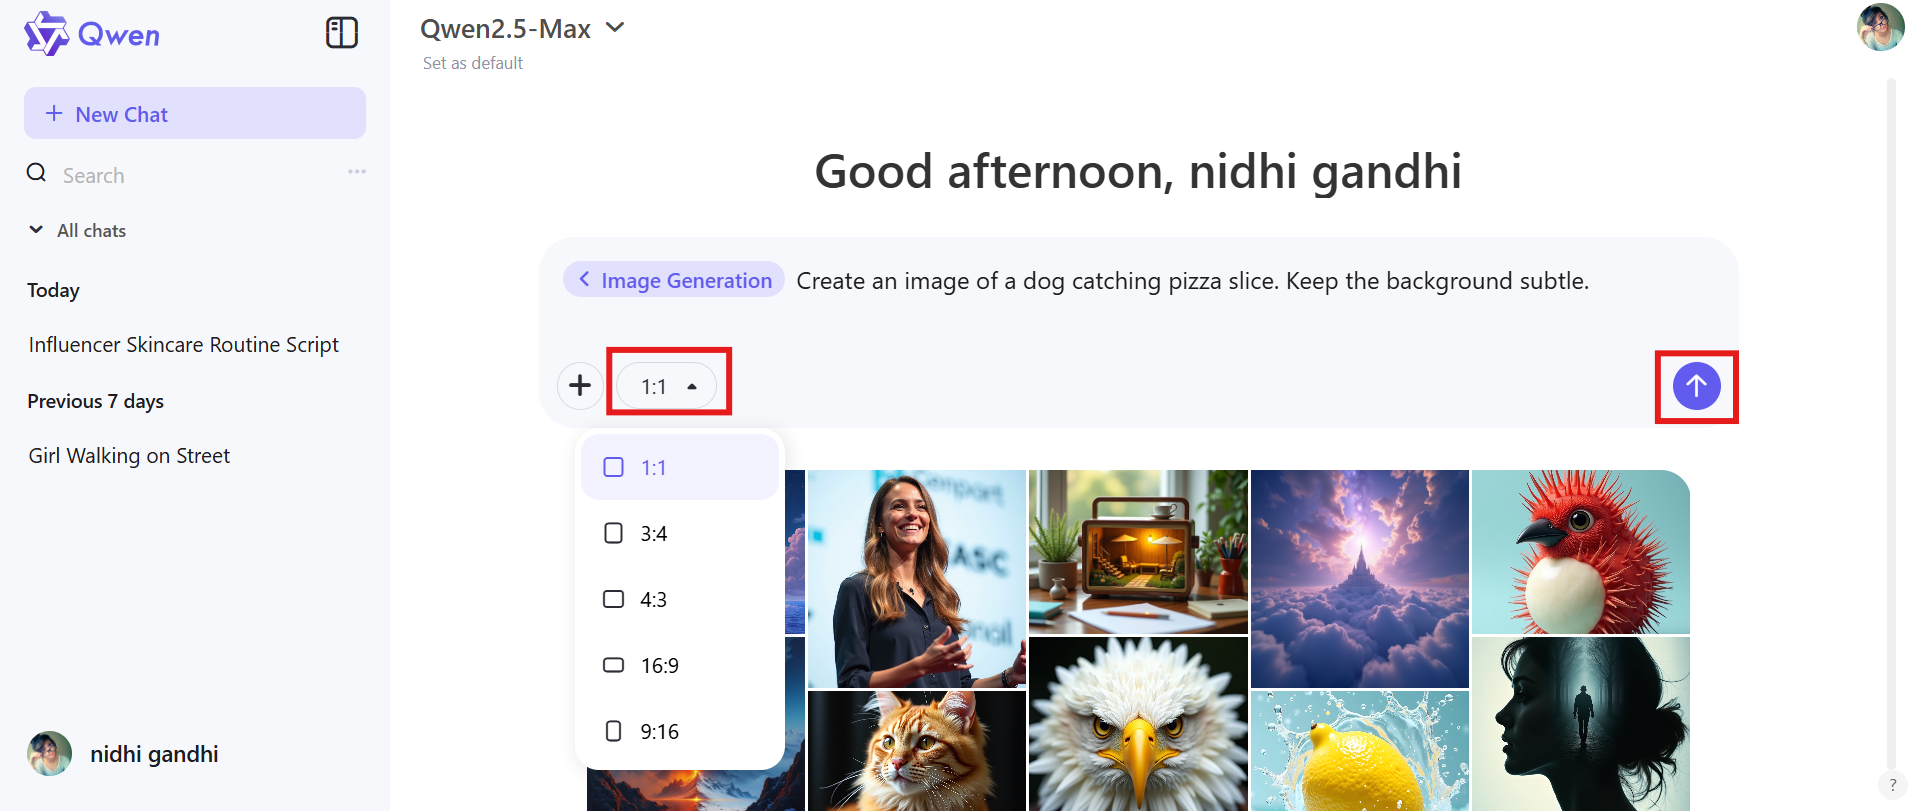Collapse the sidebar panel

click(341, 32)
